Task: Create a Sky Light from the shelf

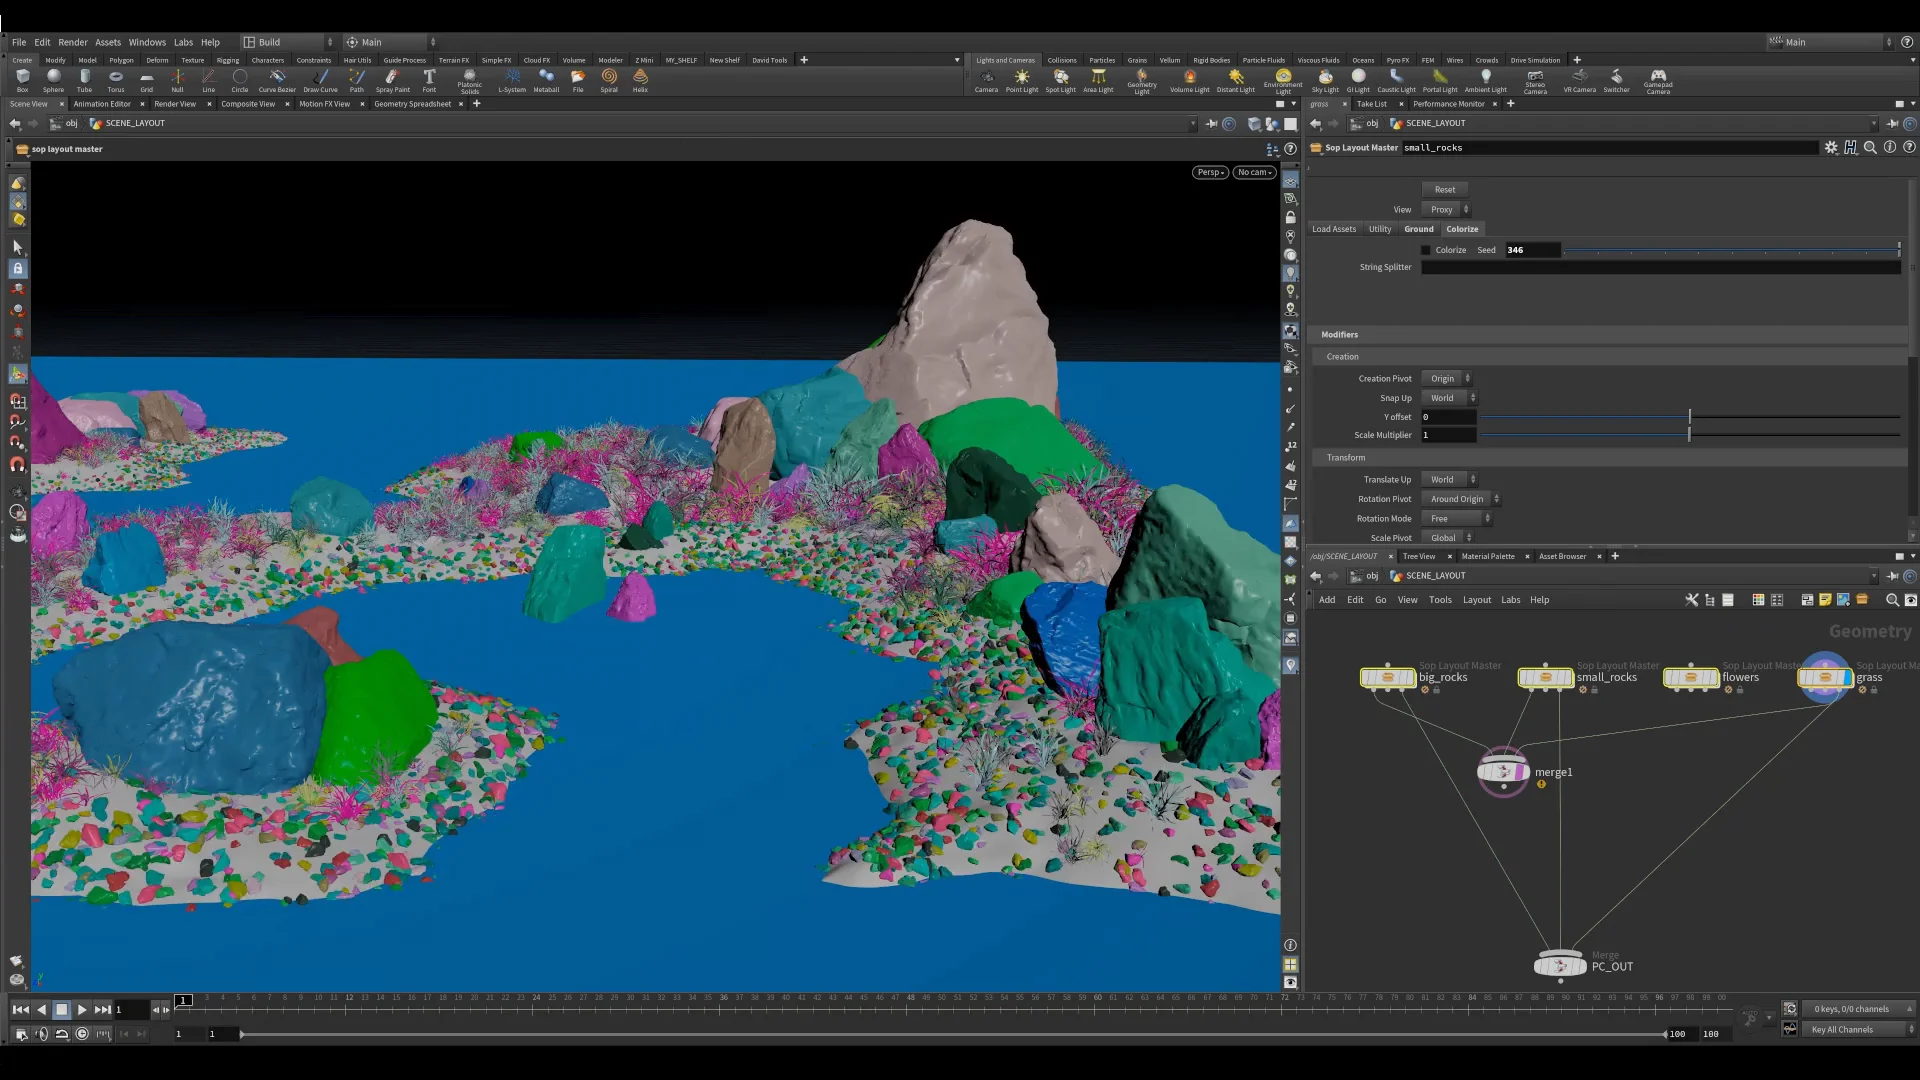Action: click(x=1325, y=80)
